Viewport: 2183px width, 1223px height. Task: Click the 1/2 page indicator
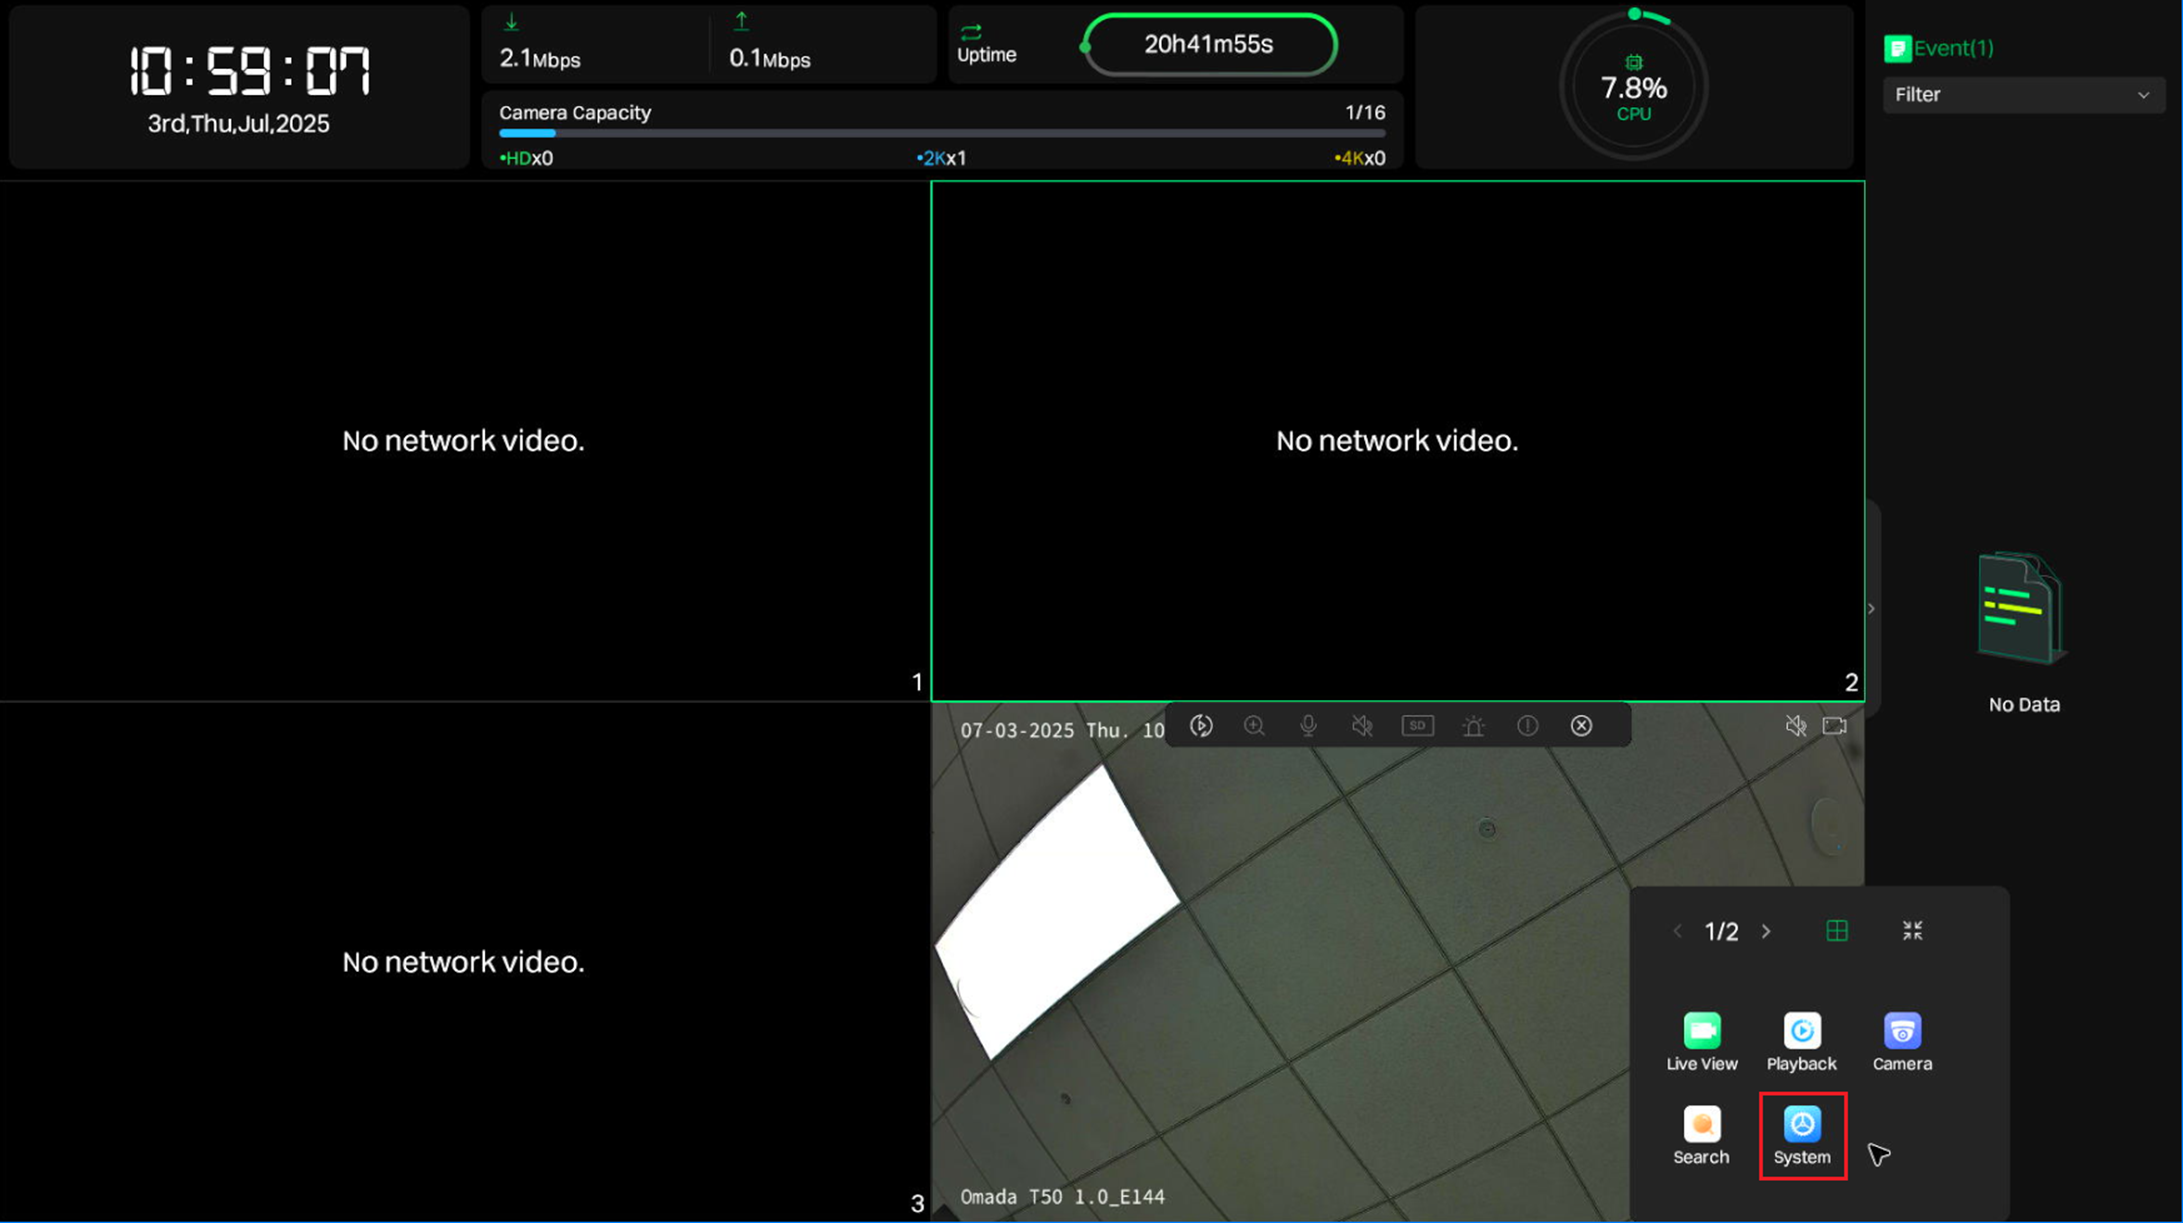point(1721,932)
